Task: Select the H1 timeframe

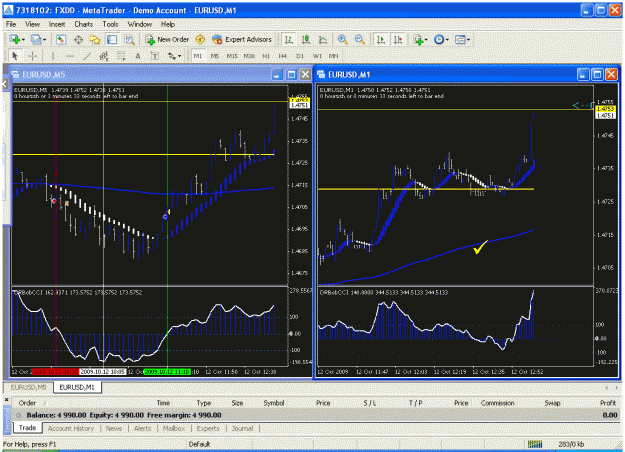Action: [266, 56]
